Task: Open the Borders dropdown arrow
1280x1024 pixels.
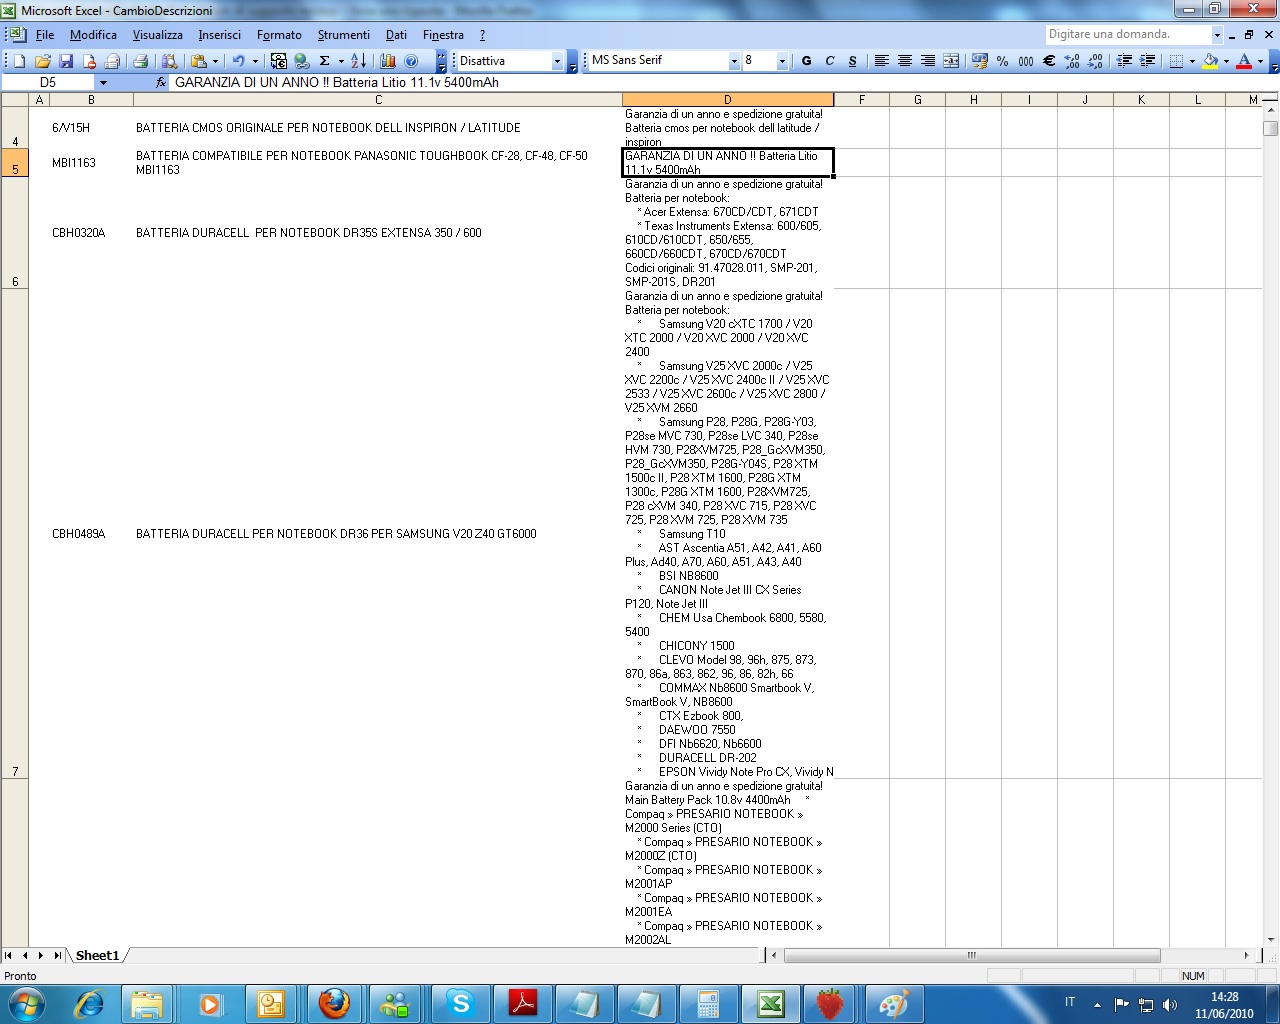Action: pyautogui.click(x=1192, y=61)
